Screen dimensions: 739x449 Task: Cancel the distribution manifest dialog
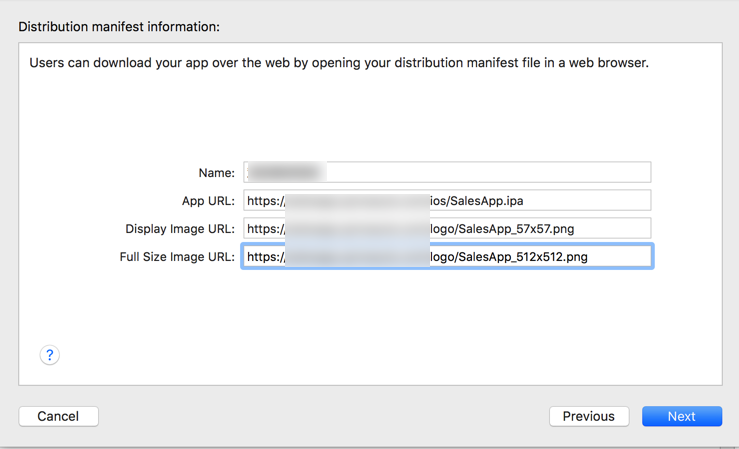click(x=58, y=416)
